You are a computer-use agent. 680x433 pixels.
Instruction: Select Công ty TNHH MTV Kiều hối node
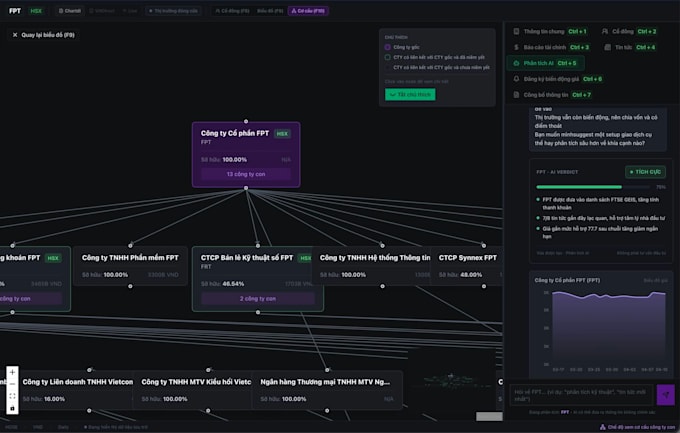pyautogui.click(x=193, y=390)
